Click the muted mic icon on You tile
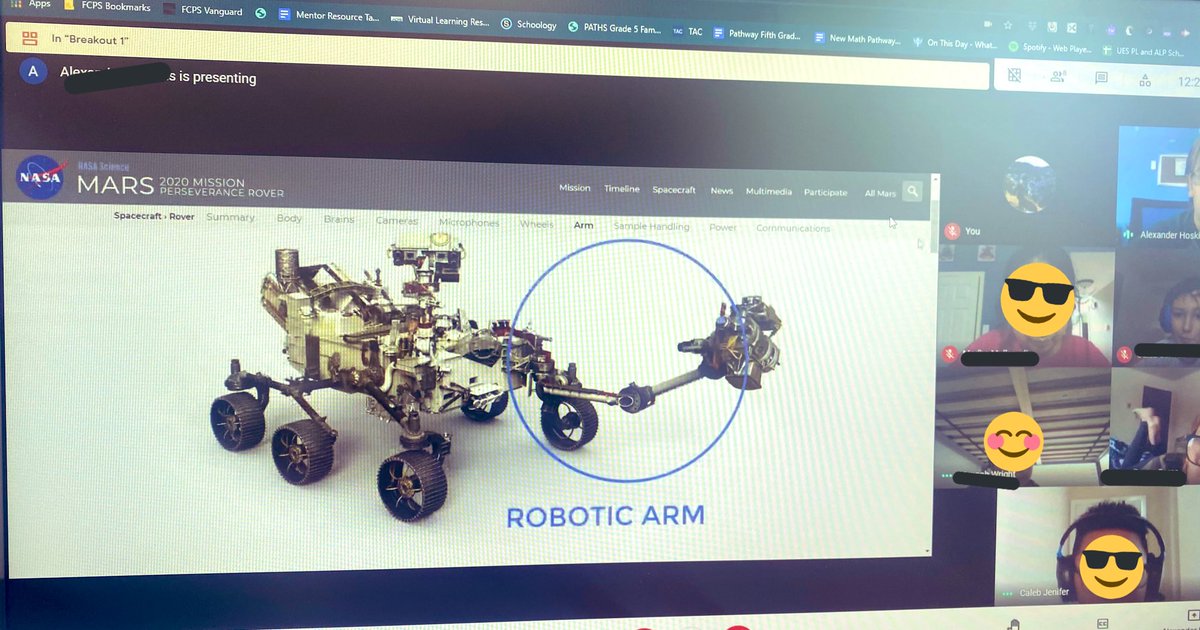The image size is (1200, 630). (x=952, y=231)
